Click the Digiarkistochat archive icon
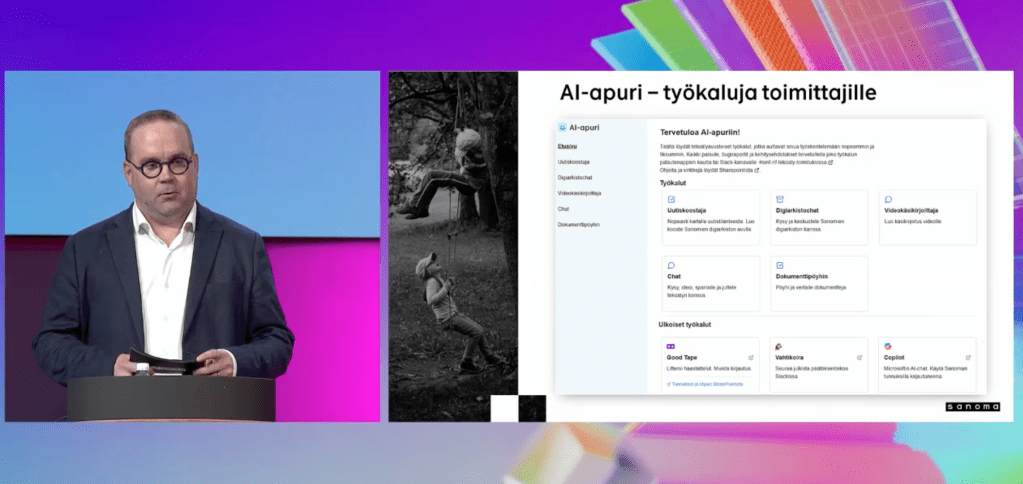Viewport: 1023px width, 484px height. coord(779,199)
